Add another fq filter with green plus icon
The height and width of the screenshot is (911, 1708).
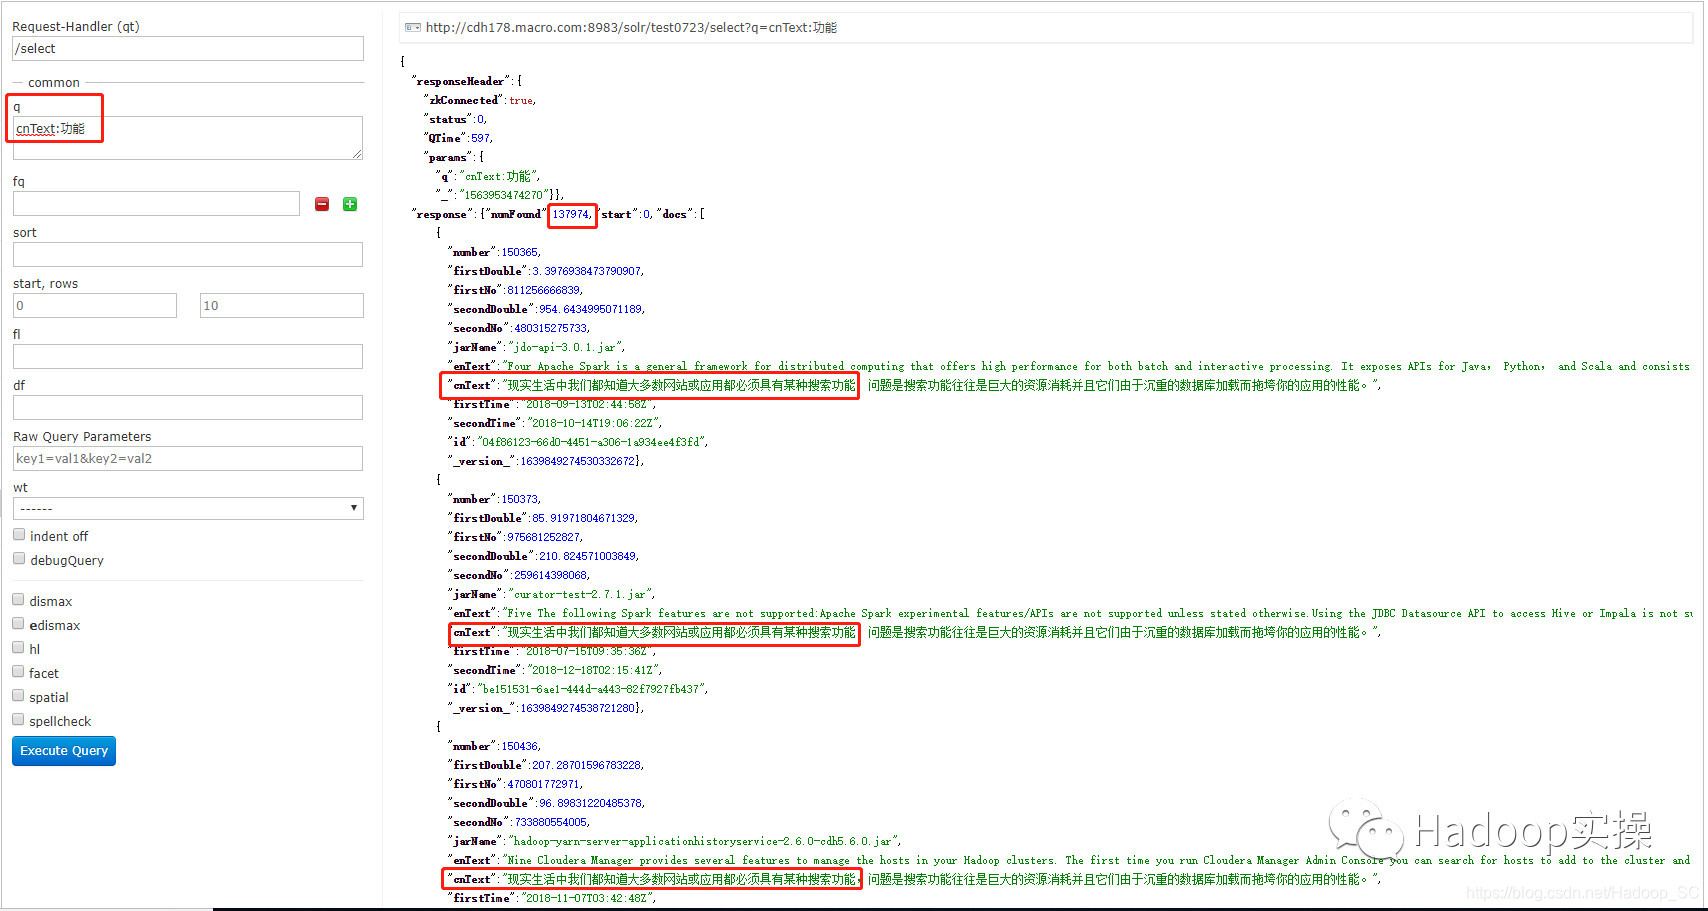pos(350,204)
